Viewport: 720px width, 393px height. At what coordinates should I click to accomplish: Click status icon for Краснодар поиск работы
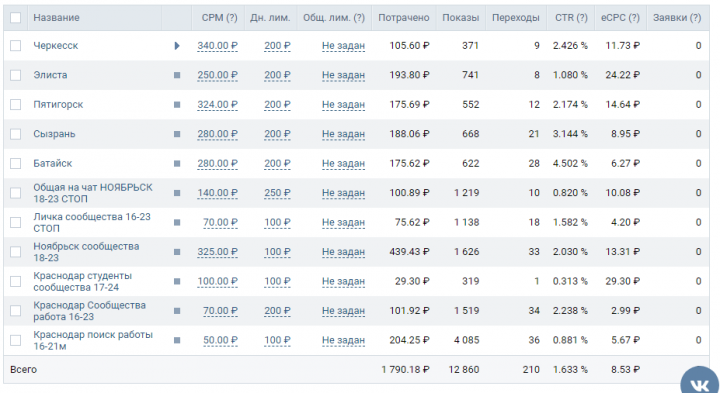pos(177,340)
